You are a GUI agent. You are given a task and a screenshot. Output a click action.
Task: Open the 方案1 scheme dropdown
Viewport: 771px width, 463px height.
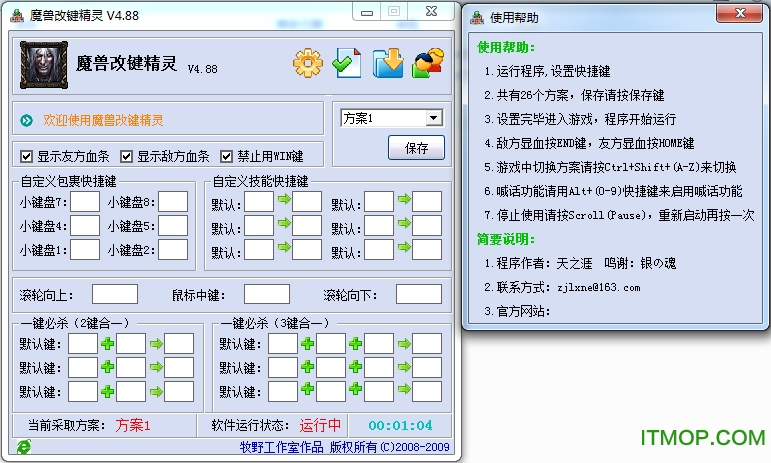pyautogui.click(x=433, y=118)
